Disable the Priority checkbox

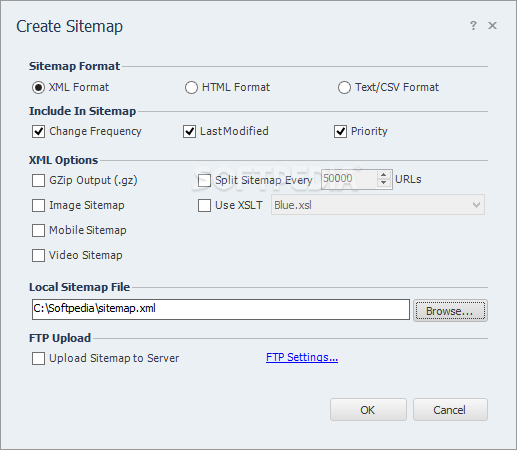(x=340, y=131)
